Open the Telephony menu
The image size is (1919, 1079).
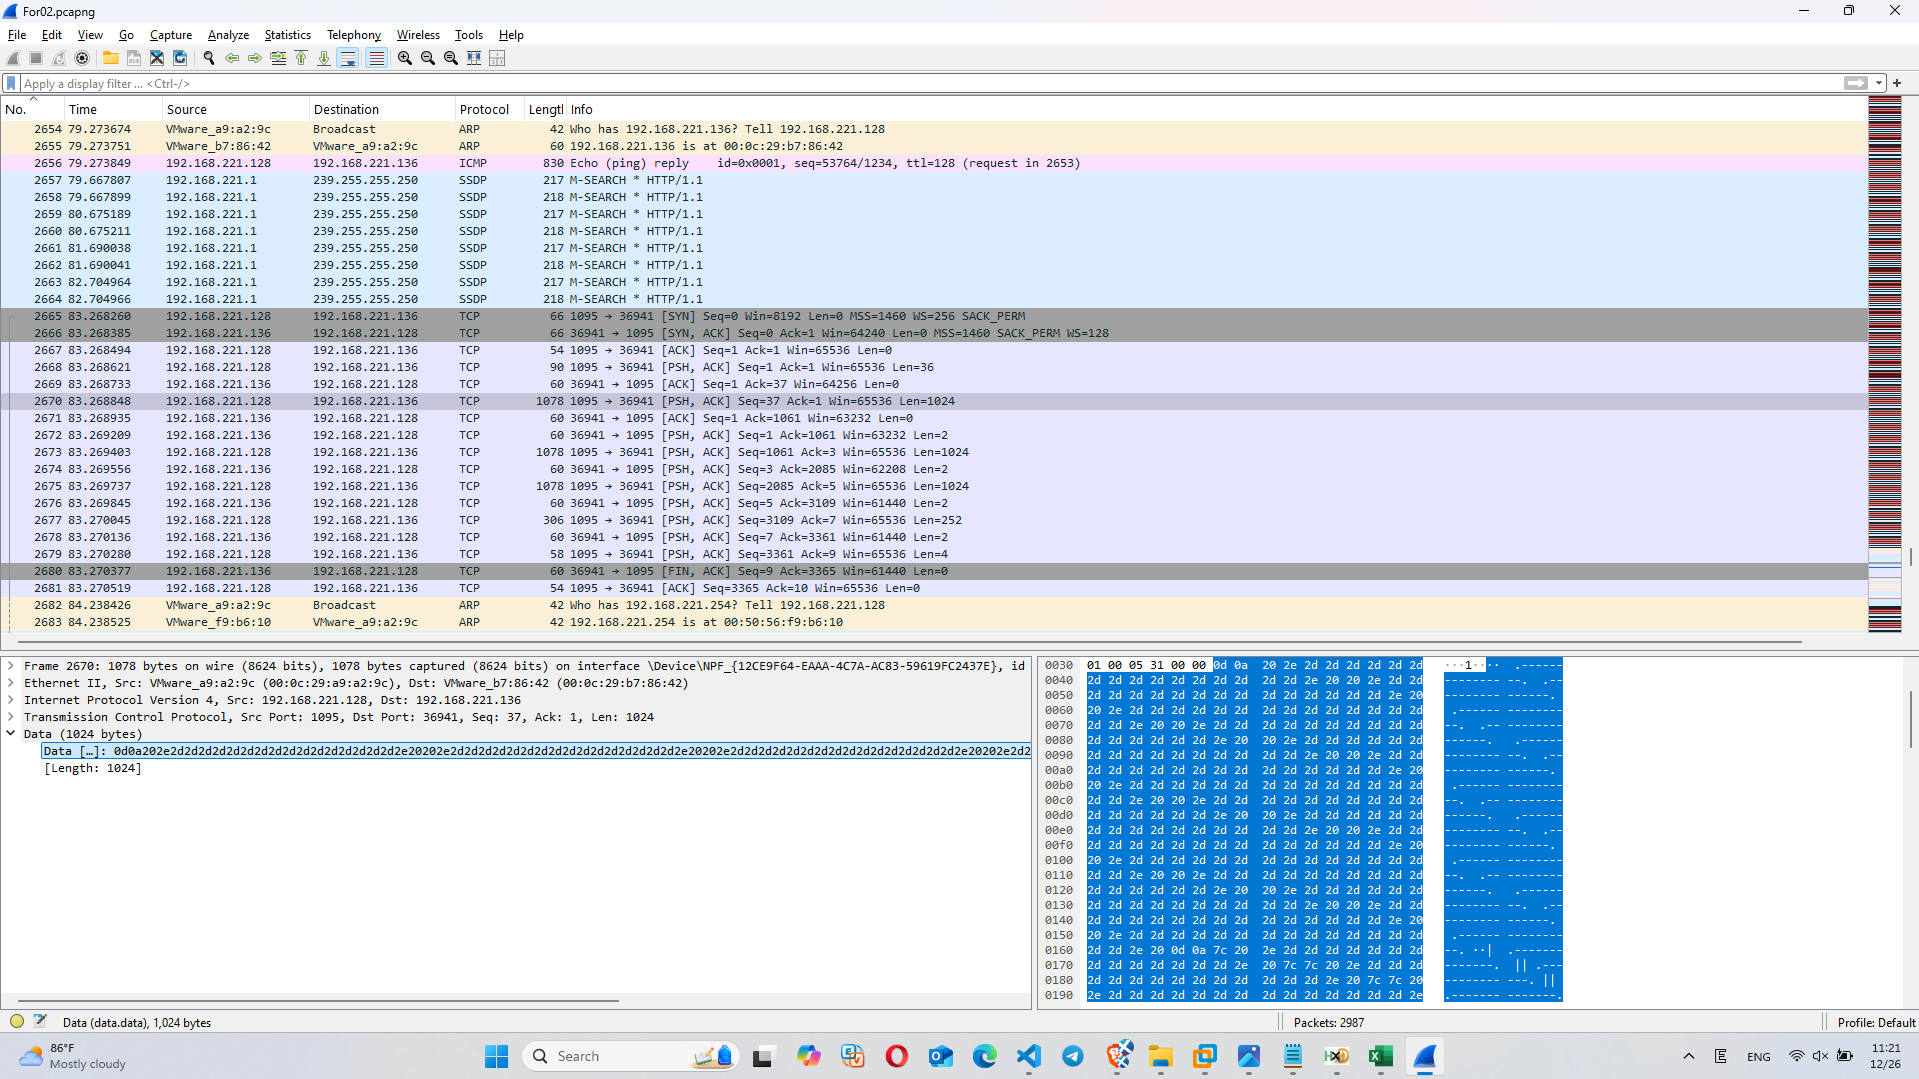point(353,34)
